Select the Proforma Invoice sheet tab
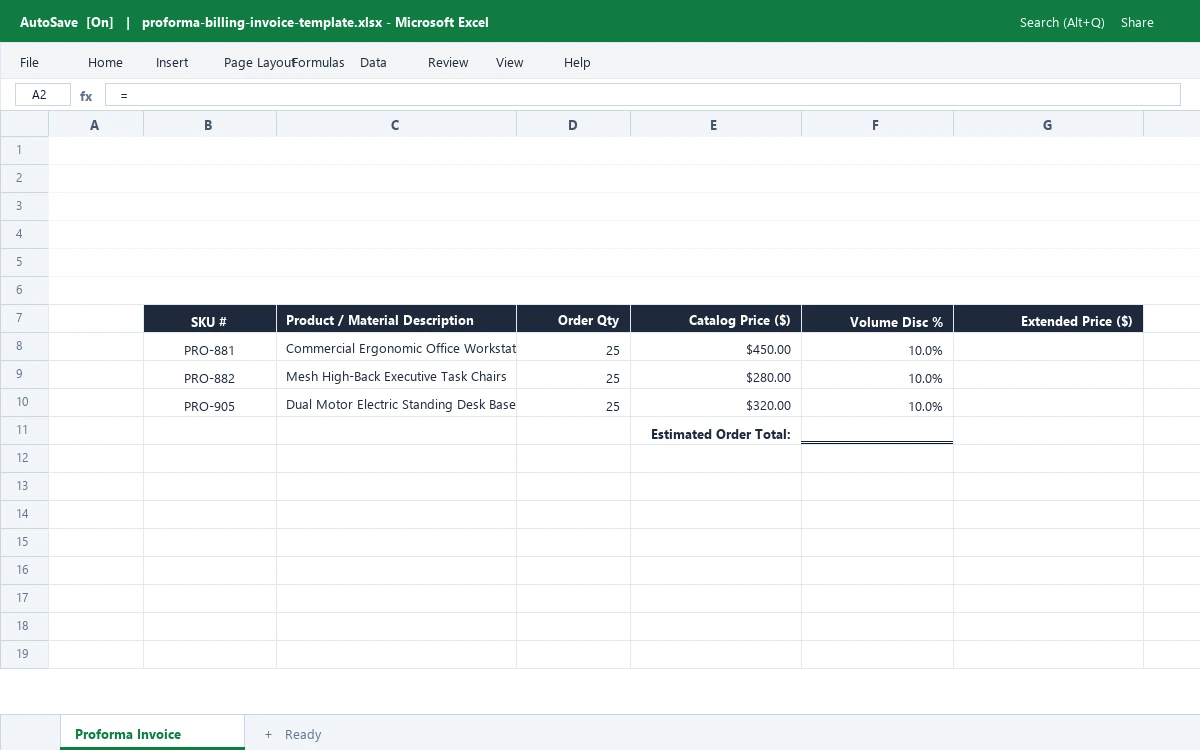The height and width of the screenshot is (750, 1200). (152, 733)
